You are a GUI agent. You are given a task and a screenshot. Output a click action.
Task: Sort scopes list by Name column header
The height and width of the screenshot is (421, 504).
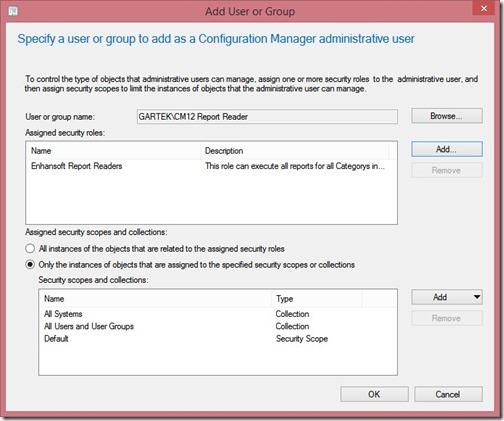click(156, 299)
